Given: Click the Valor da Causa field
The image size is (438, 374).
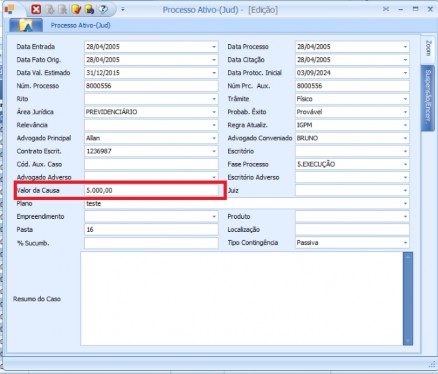Looking at the screenshot, I should (151, 191).
